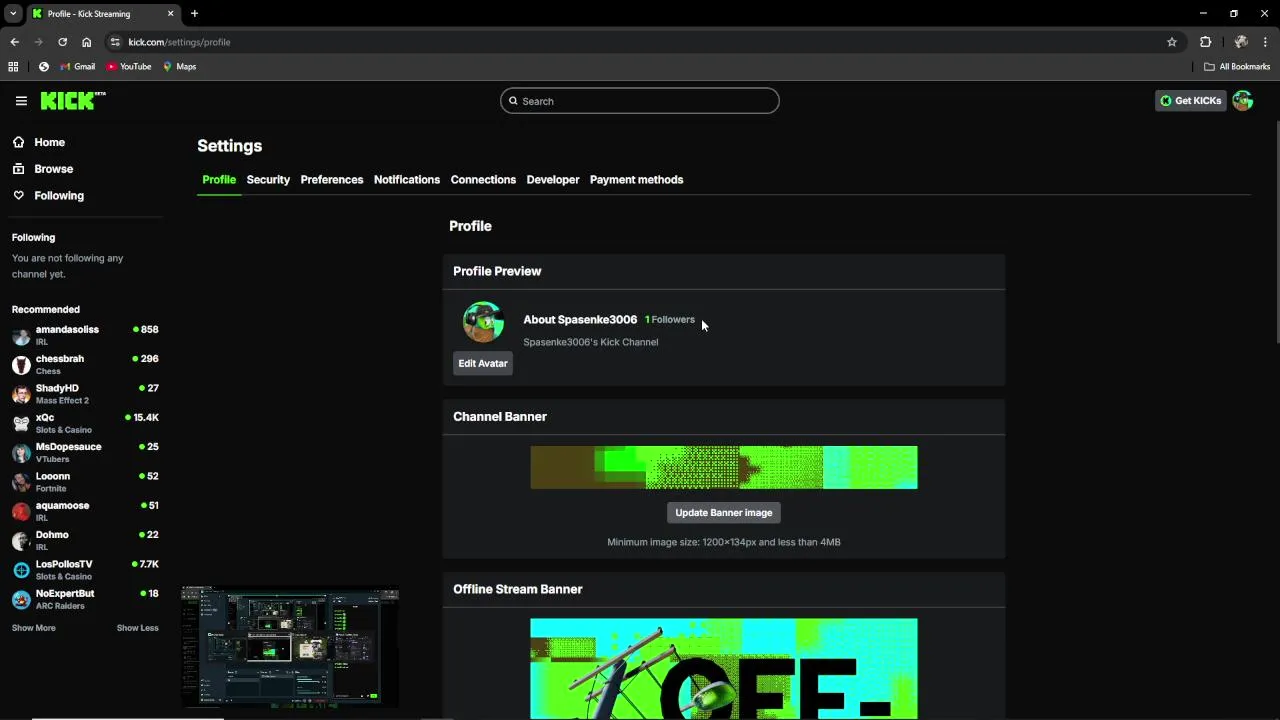Image resolution: width=1280 pixels, height=720 pixels.
Task: Switch to the Developer tab
Action: [553, 180]
